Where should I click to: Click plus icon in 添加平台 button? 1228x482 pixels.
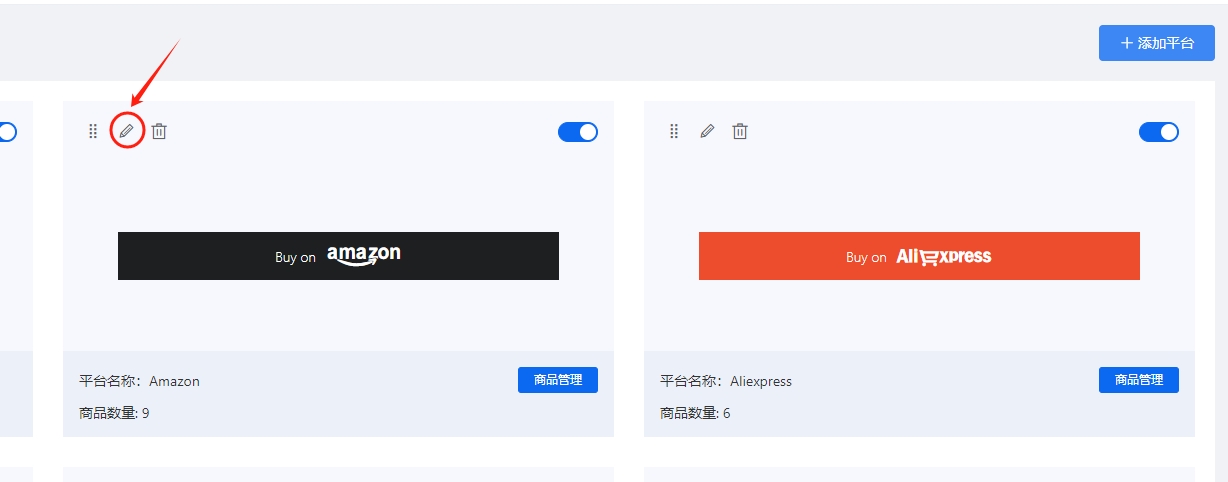pyautogui.click(x=1127, y=43)
